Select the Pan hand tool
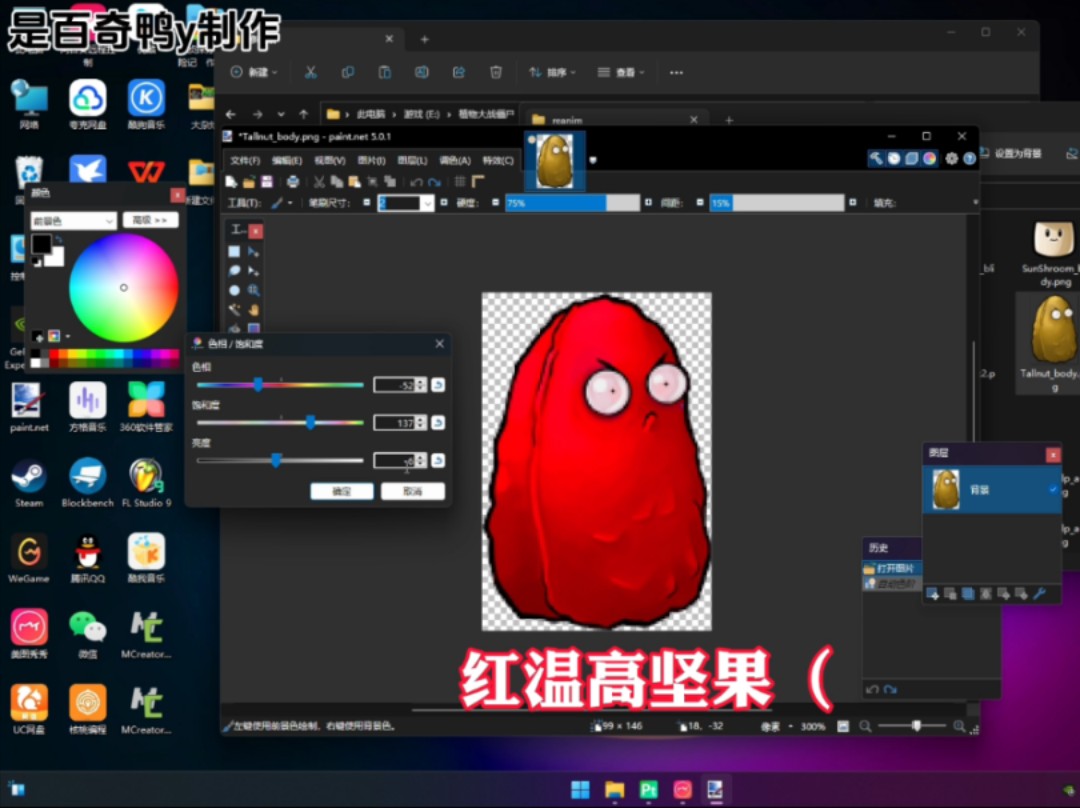The height and width of the screenshot is (808, 1080). click(x=253, y=310)
